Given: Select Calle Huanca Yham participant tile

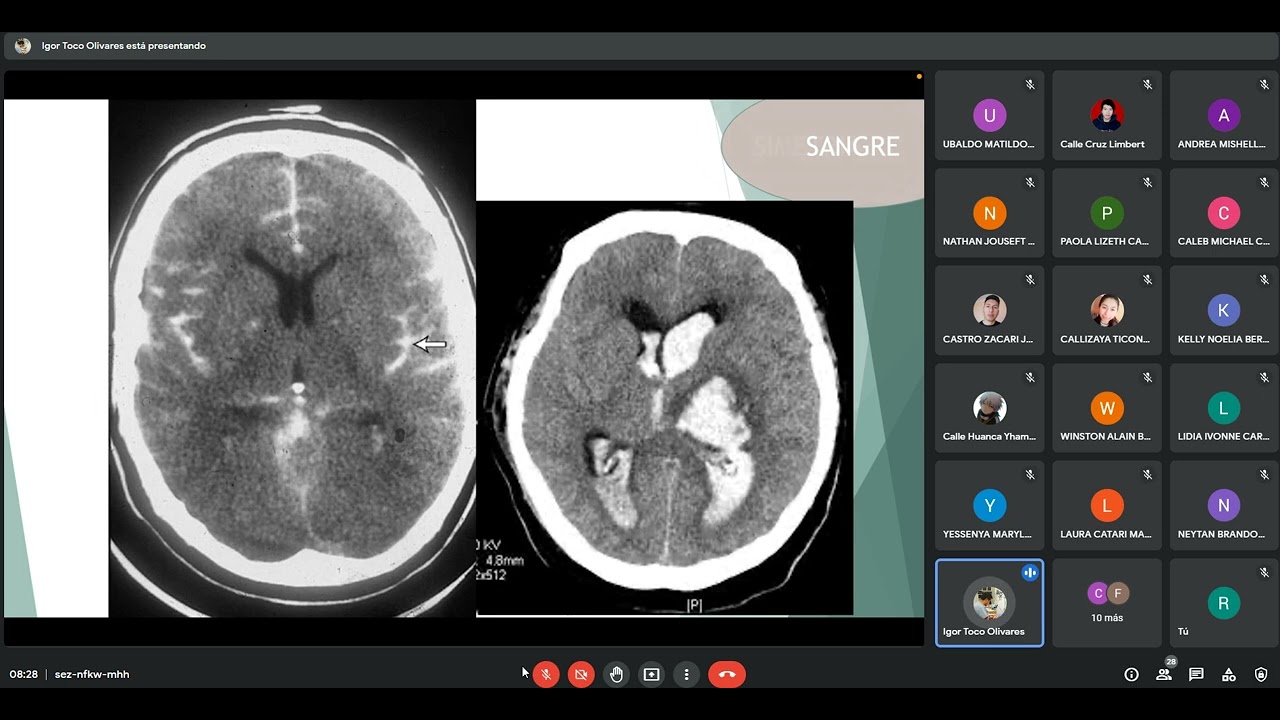Looking at the screenshot, I should coord(989,408).
